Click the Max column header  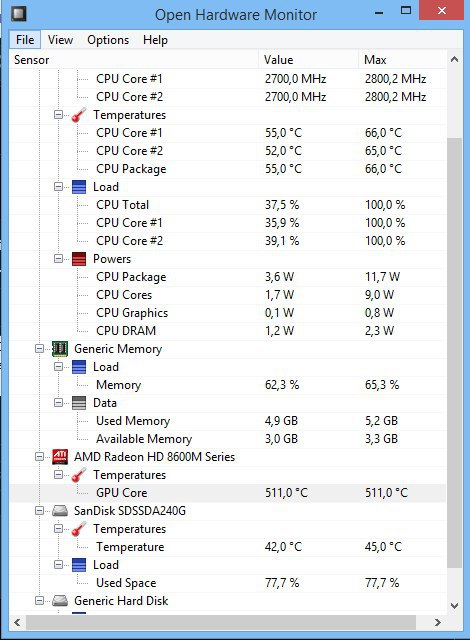402,60
